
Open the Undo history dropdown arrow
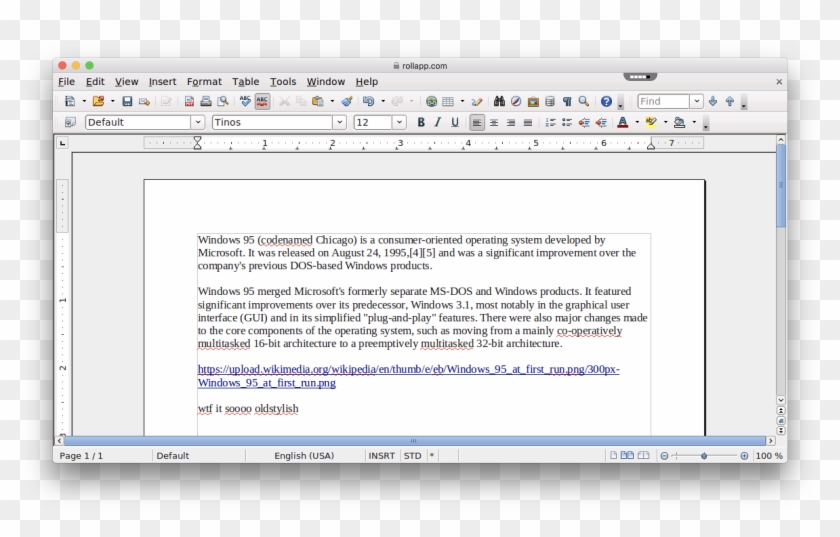(x=382, y=101)
